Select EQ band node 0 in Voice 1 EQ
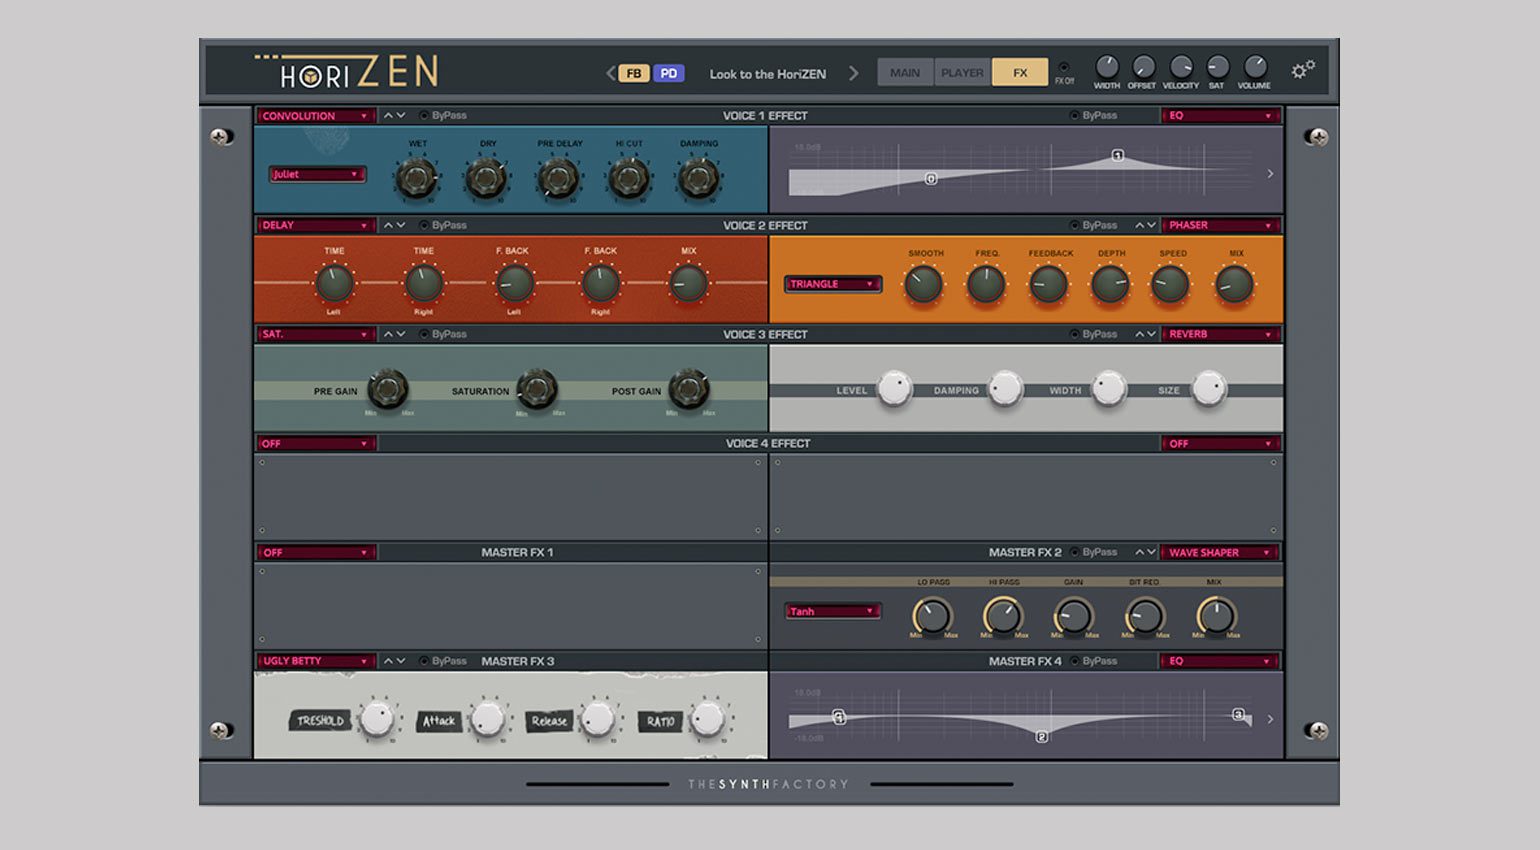The width and height of the screenshot is (1540, 850). click(x=931, y=179)
